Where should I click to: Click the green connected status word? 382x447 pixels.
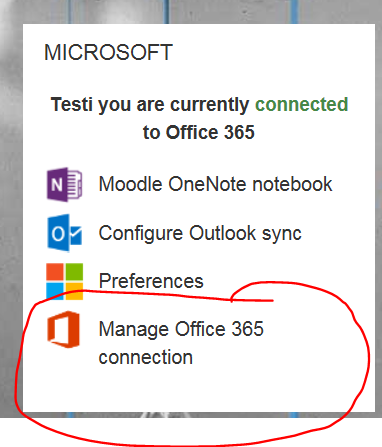click(302, 104)
